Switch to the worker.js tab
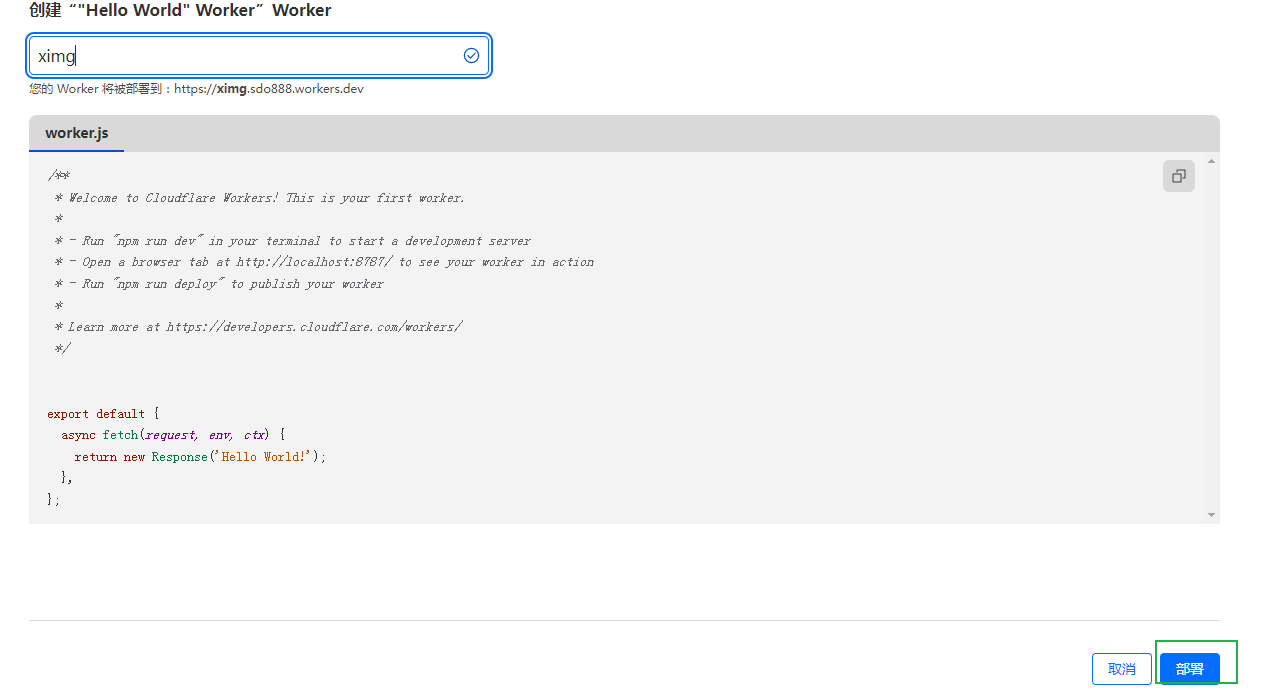This screenshot has height=690, width=1279. point(77,133)
